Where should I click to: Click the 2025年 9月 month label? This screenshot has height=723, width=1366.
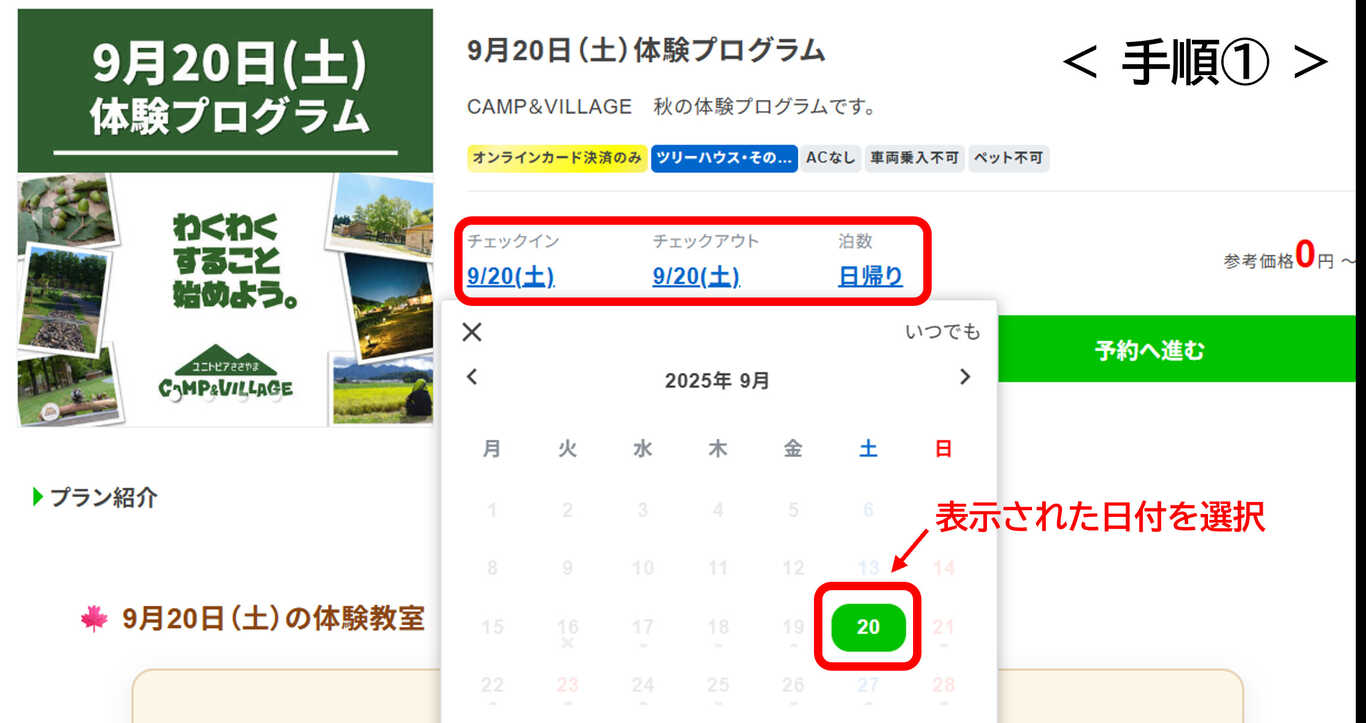click(717, 381)
